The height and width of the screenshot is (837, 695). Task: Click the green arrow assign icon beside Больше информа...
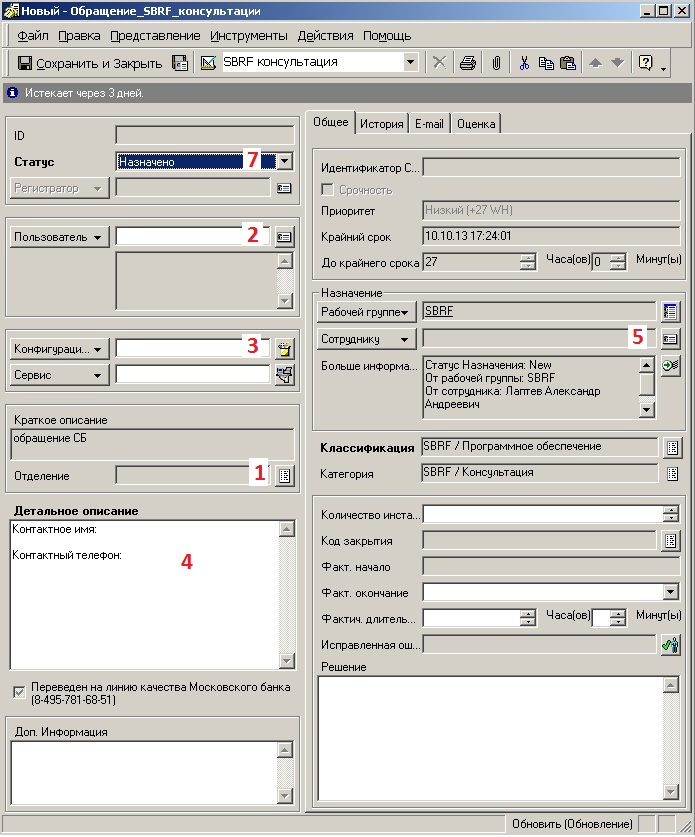670,366
